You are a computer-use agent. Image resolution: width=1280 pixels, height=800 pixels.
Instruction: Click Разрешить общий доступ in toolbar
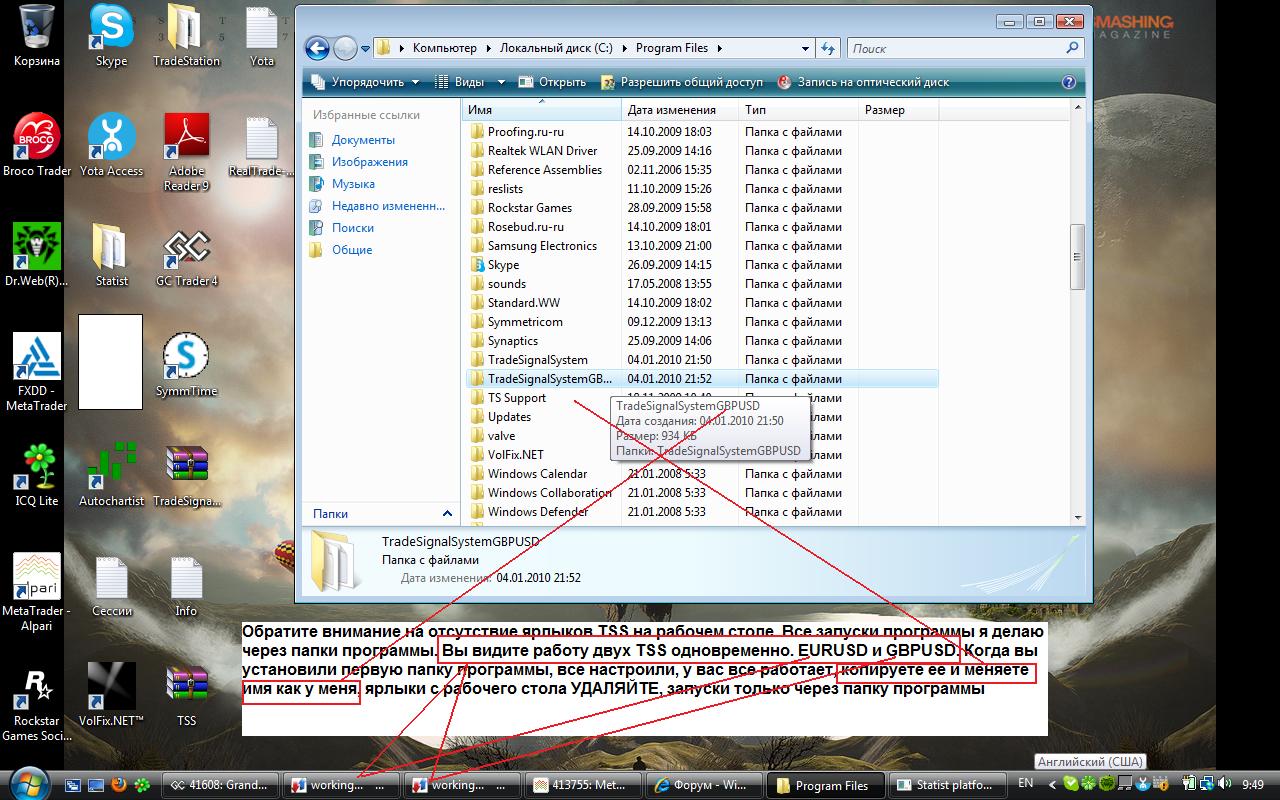[682, 82]
